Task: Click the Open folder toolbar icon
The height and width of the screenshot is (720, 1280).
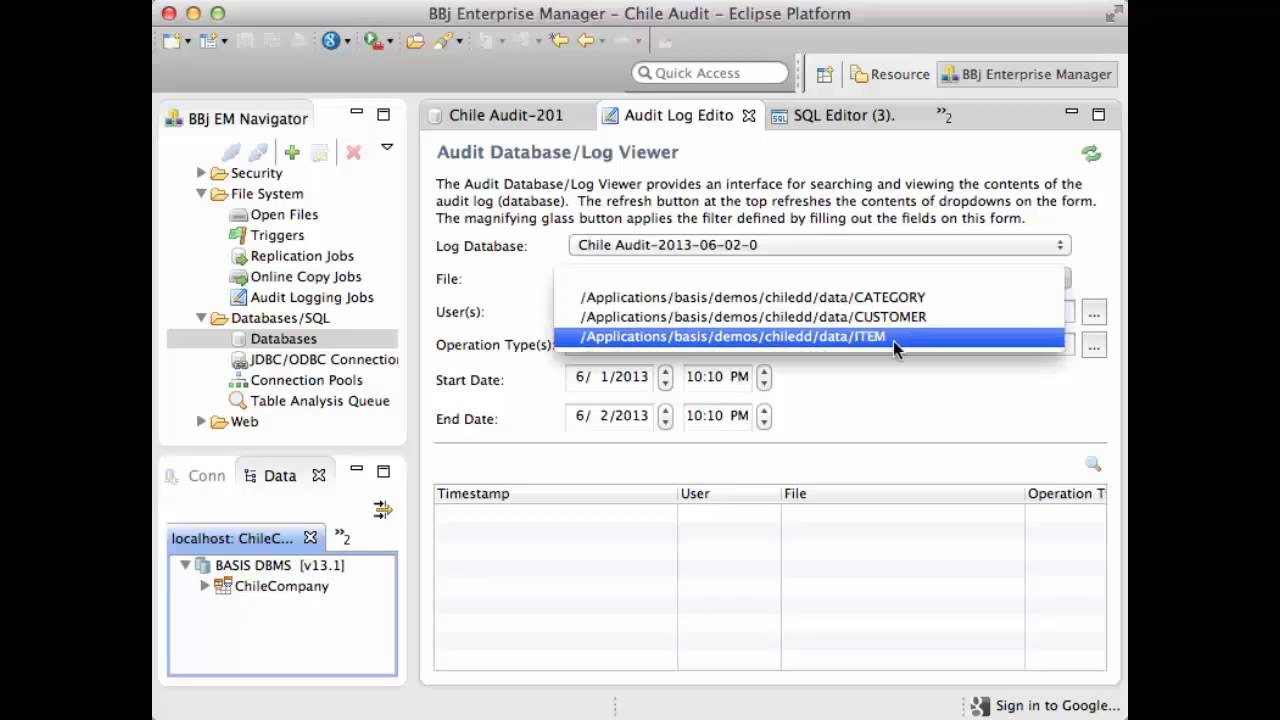Action: point(415,41)
